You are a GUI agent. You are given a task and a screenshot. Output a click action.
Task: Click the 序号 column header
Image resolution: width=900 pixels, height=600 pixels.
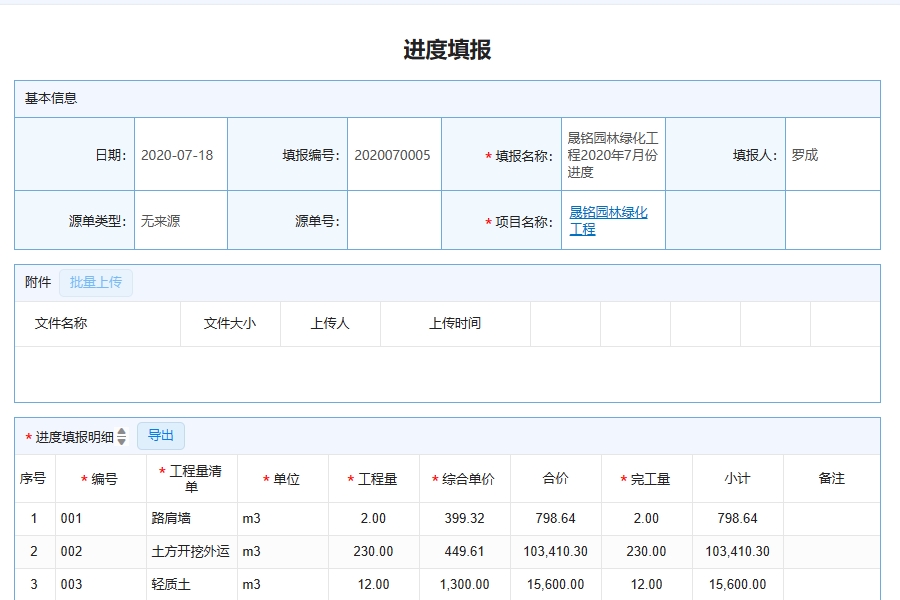coord(33,478)
